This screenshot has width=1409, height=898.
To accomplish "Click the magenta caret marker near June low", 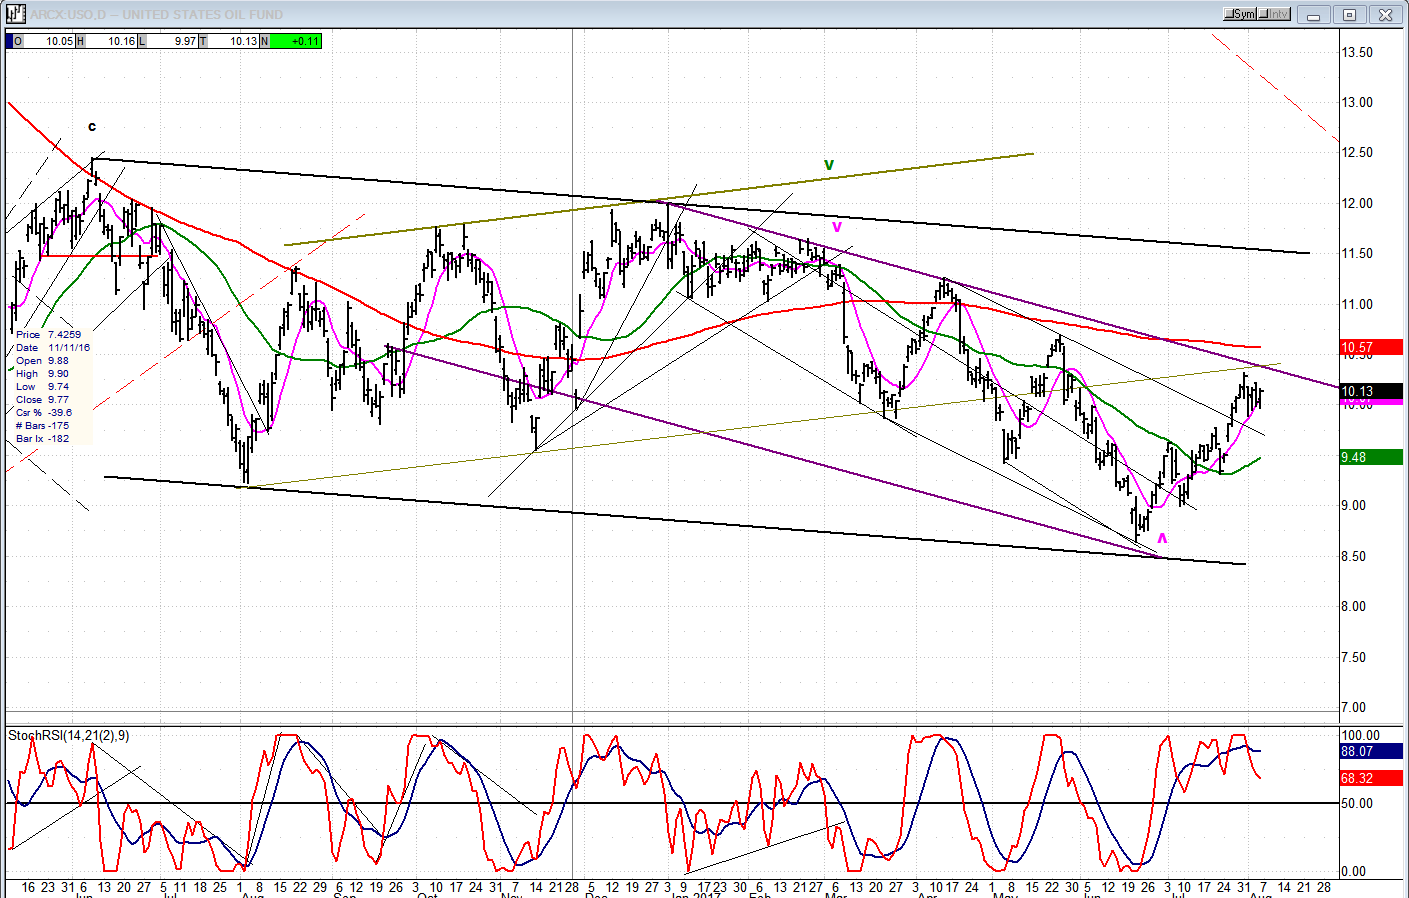I will click(x=1162, y=538).
